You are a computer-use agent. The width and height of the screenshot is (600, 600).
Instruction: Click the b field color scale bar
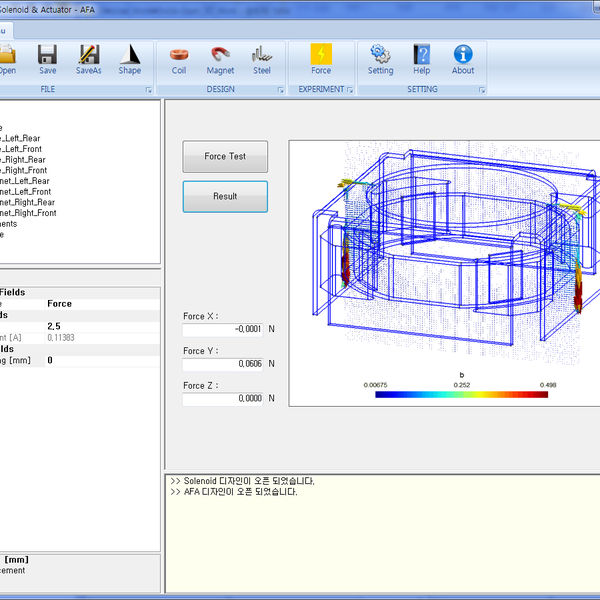tap(462, 394)
